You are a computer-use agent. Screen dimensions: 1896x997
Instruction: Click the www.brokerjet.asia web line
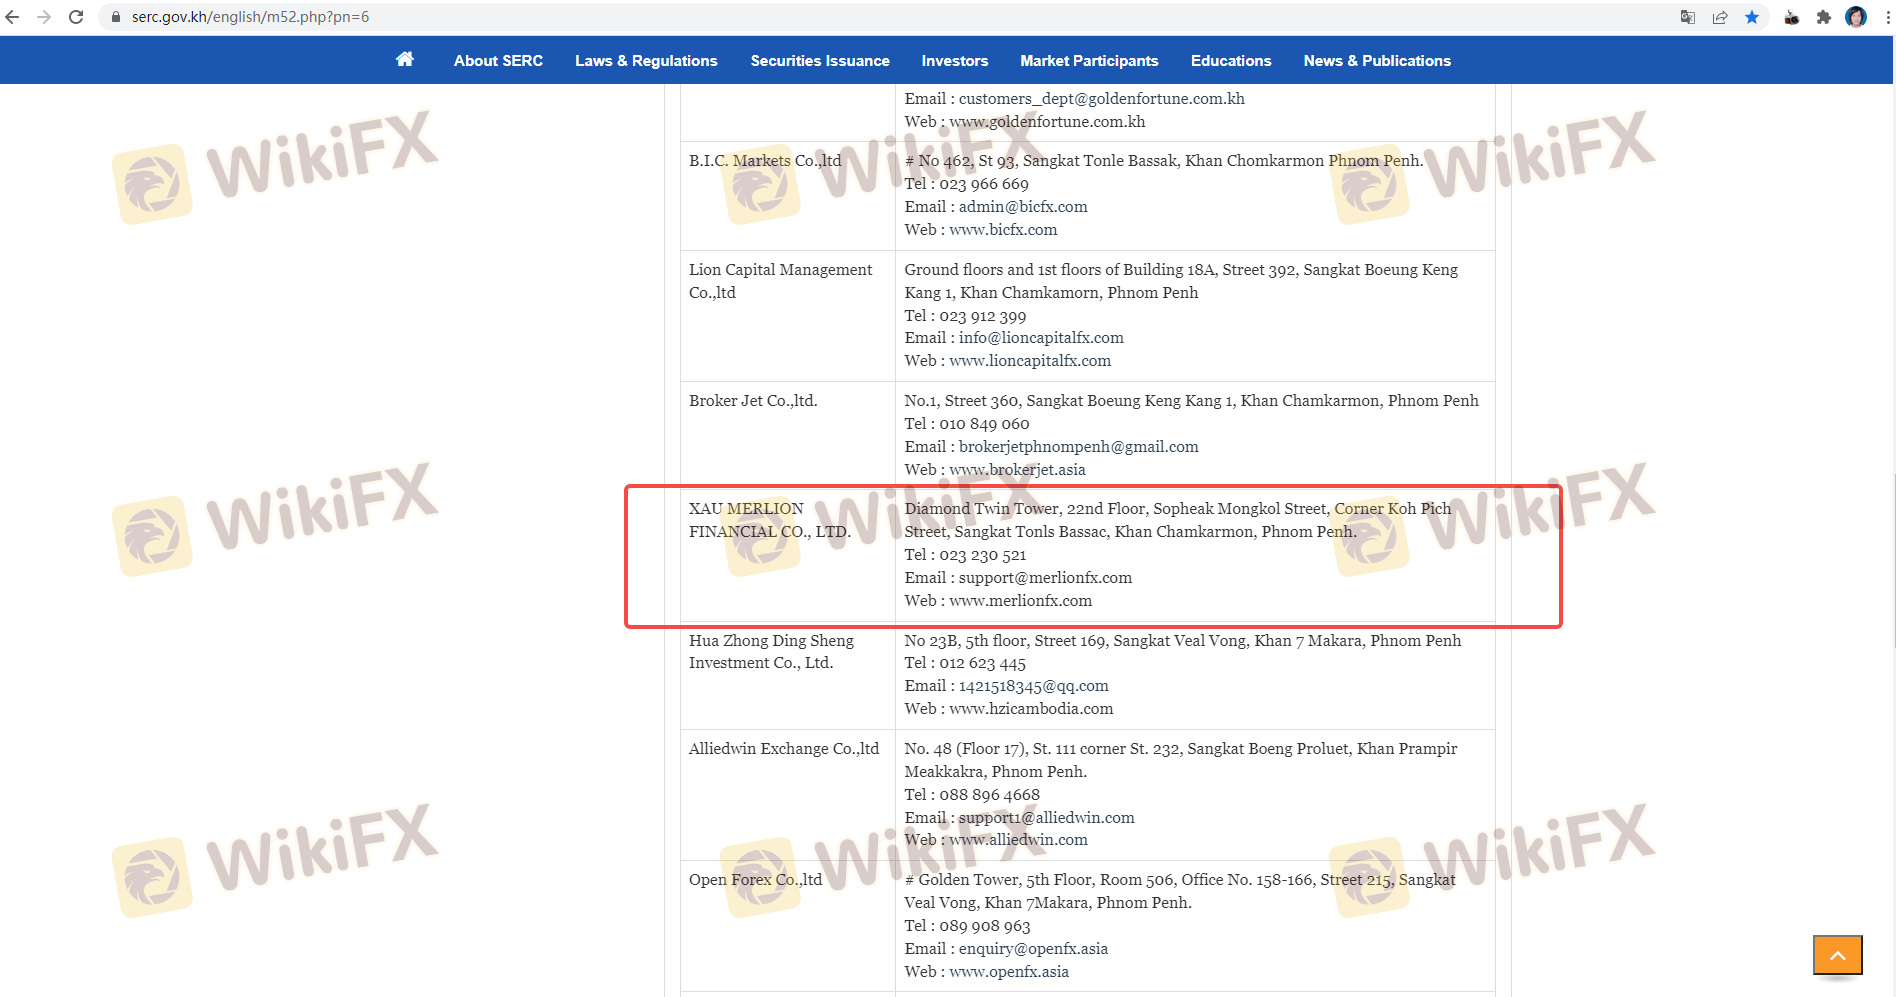click(995, 470)
